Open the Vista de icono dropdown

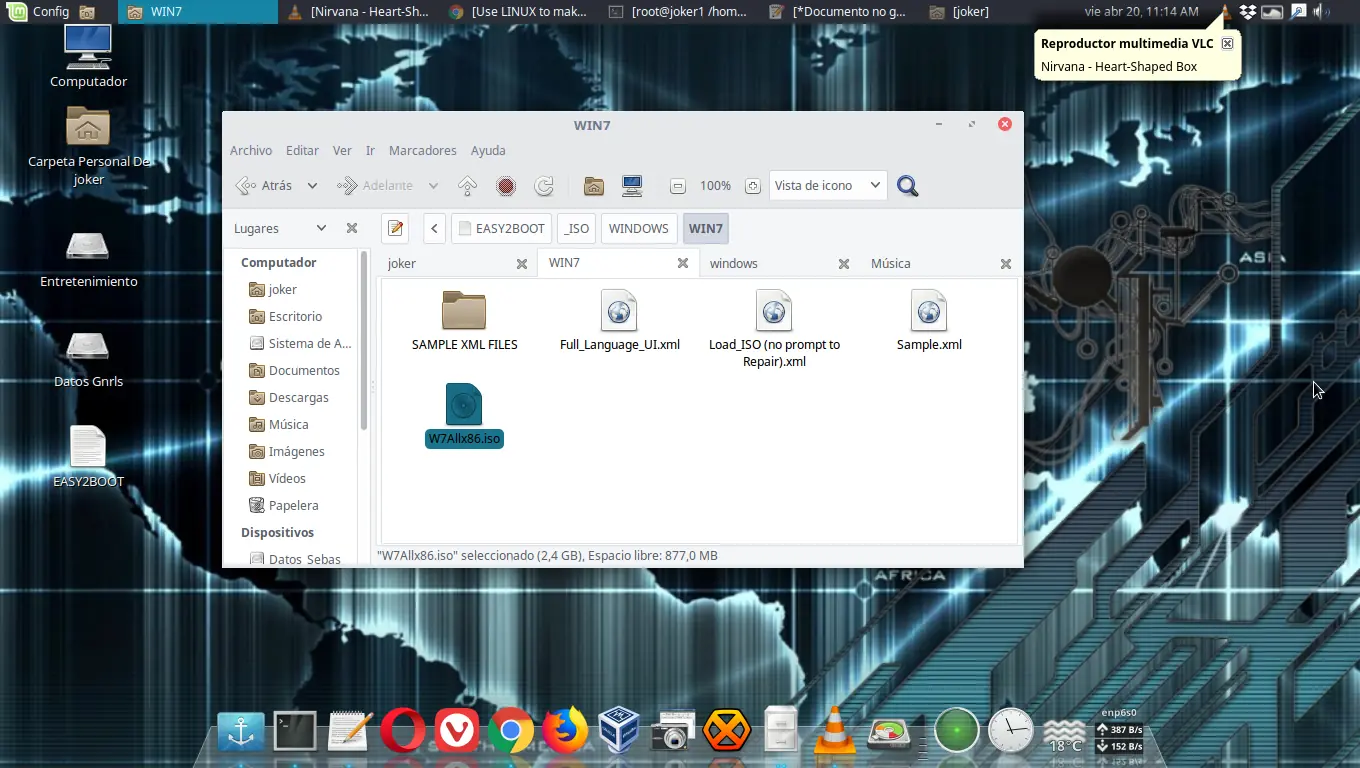[827, 186]
